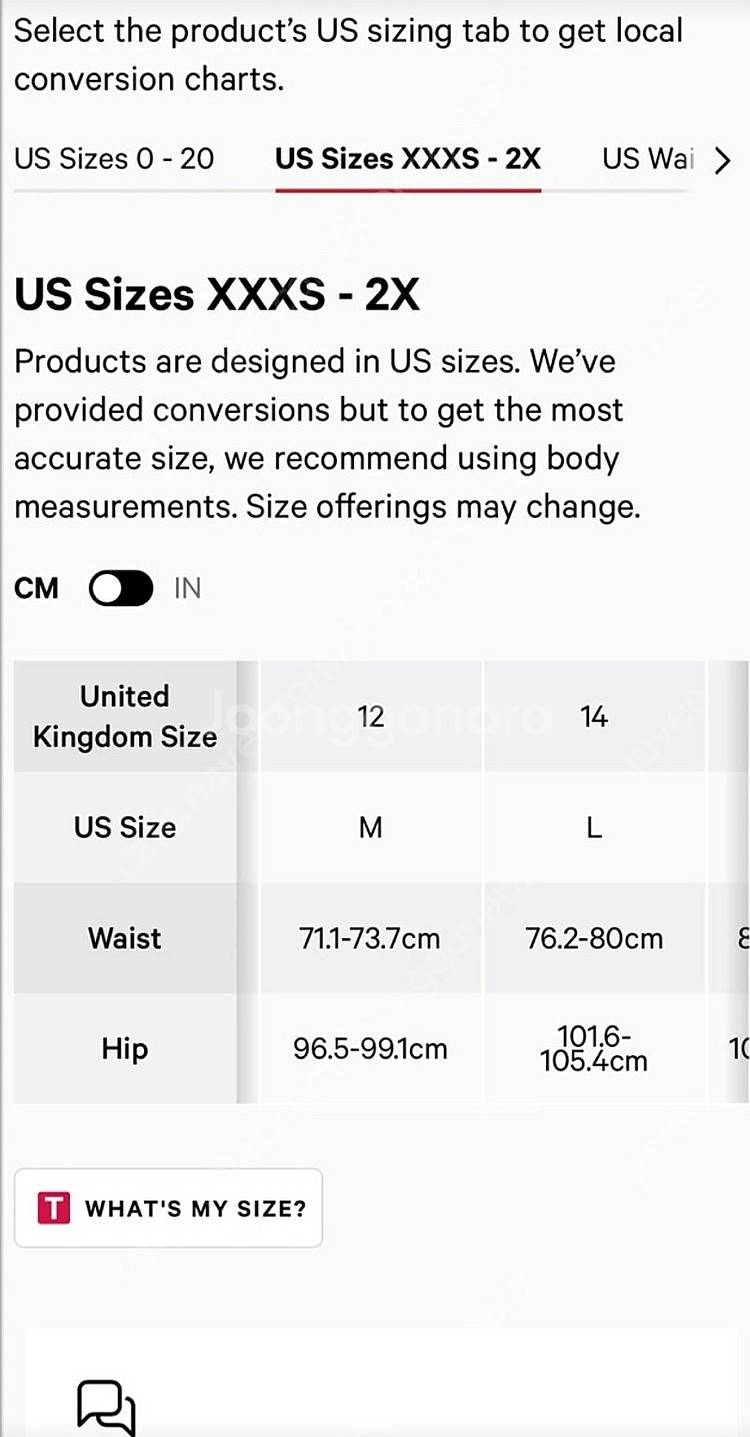Click the chat bubbles icon
This screenshot has height=1437, width=750.
click(106, 1407)
